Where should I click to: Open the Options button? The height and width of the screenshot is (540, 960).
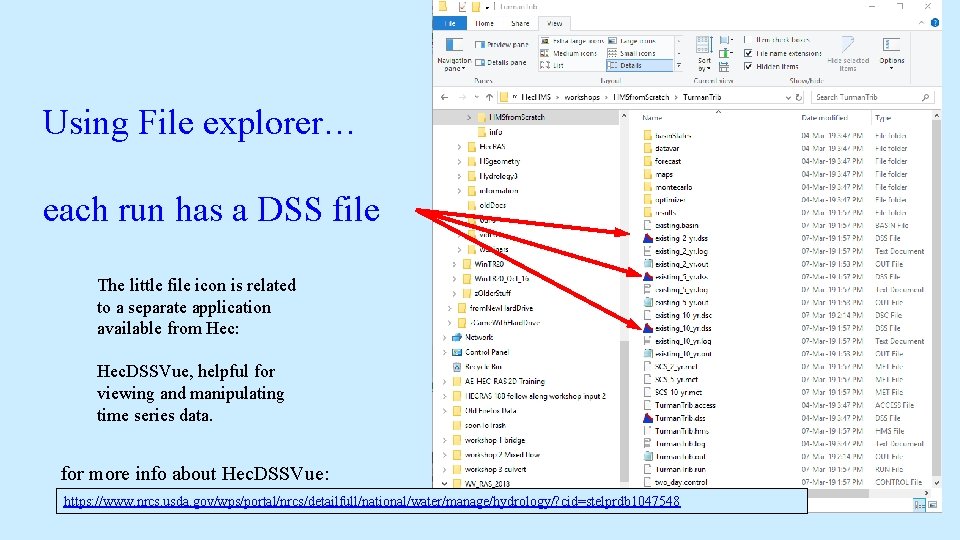891,54
